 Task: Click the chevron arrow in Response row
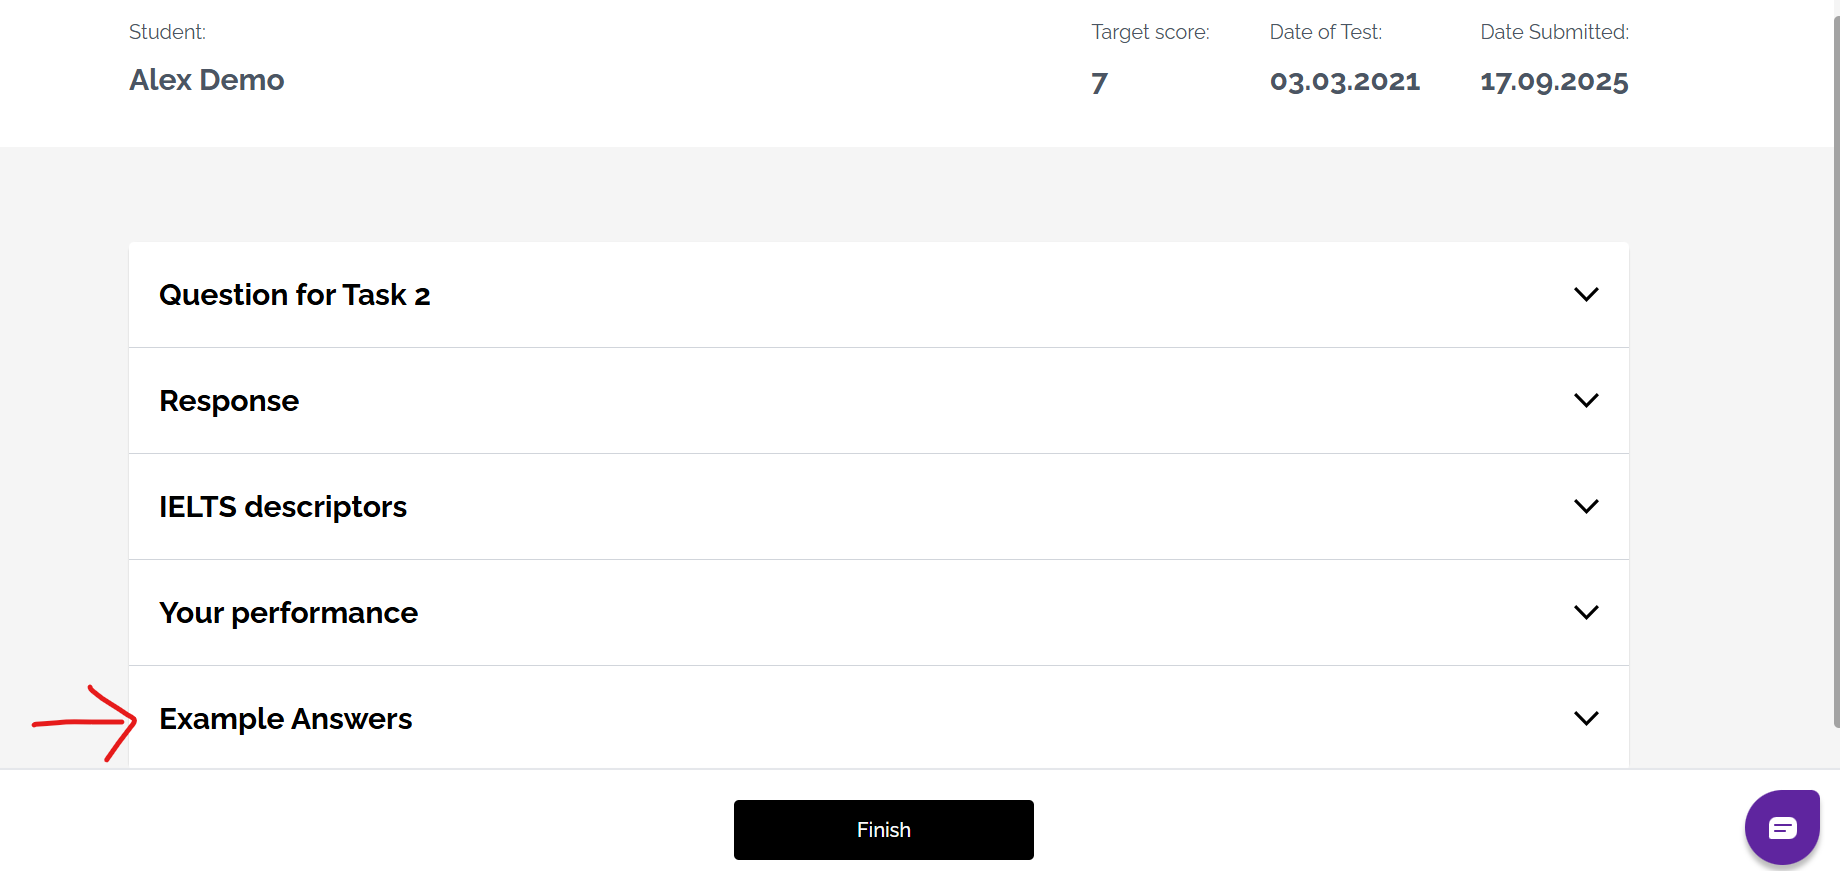[1586, 401]
